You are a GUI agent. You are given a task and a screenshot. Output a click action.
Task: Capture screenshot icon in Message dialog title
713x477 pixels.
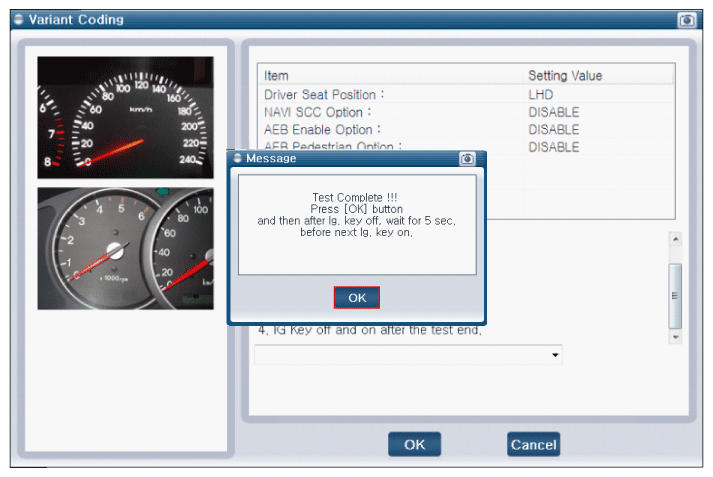[467, 159]
